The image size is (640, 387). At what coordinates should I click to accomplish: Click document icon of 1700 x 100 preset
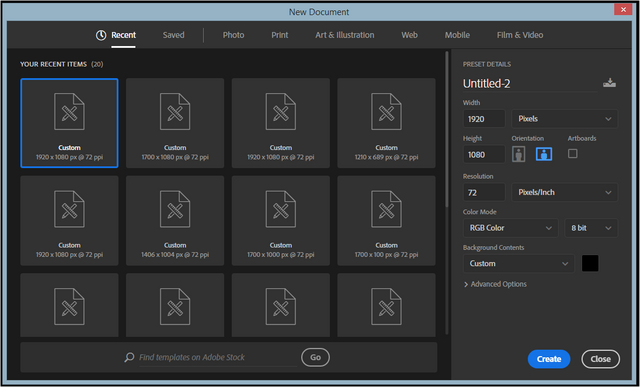[386, 209]
